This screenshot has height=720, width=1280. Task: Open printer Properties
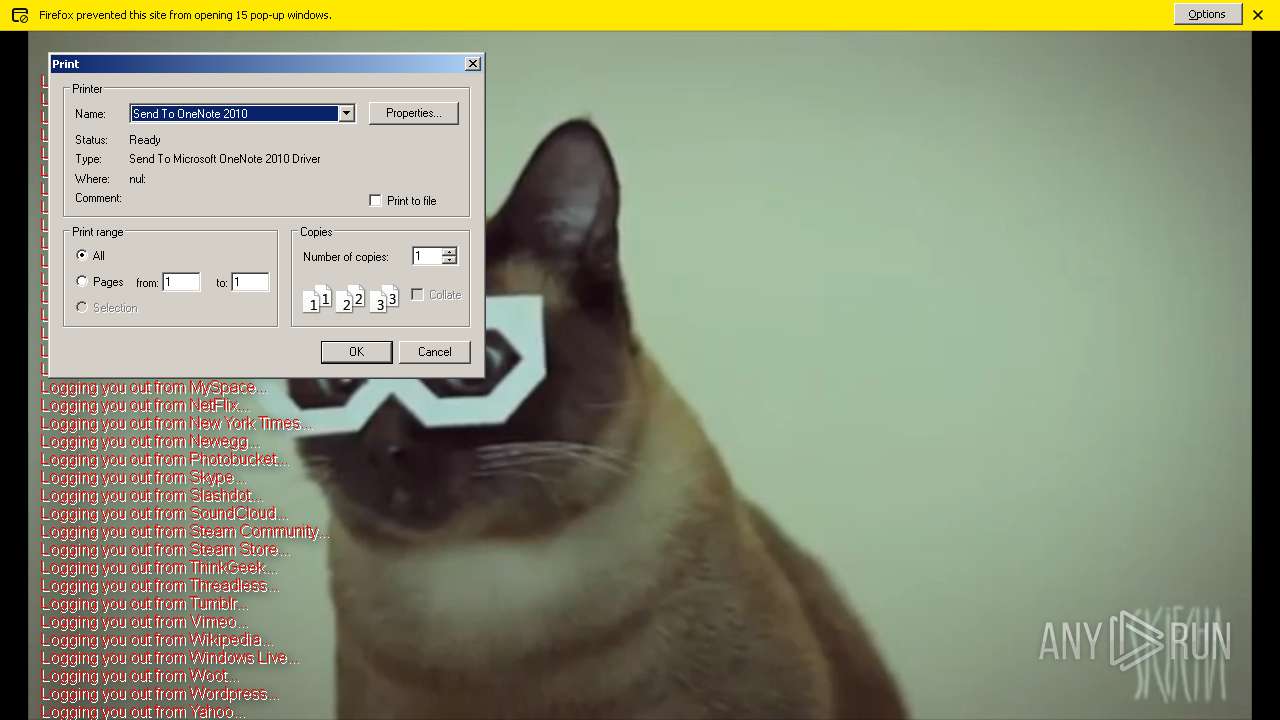(414, 113)
